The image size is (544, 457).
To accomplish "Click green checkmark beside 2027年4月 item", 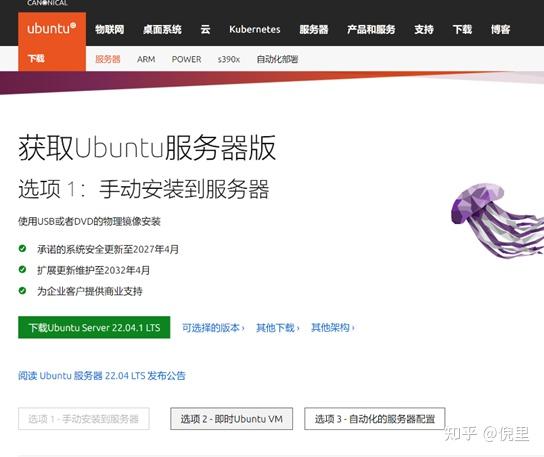I will (22, 248).
